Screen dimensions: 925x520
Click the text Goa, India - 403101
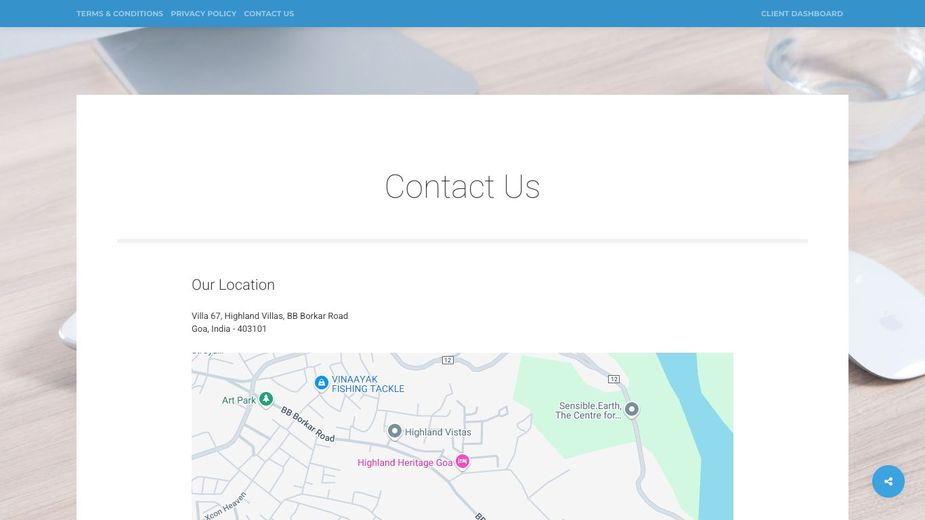229,329
